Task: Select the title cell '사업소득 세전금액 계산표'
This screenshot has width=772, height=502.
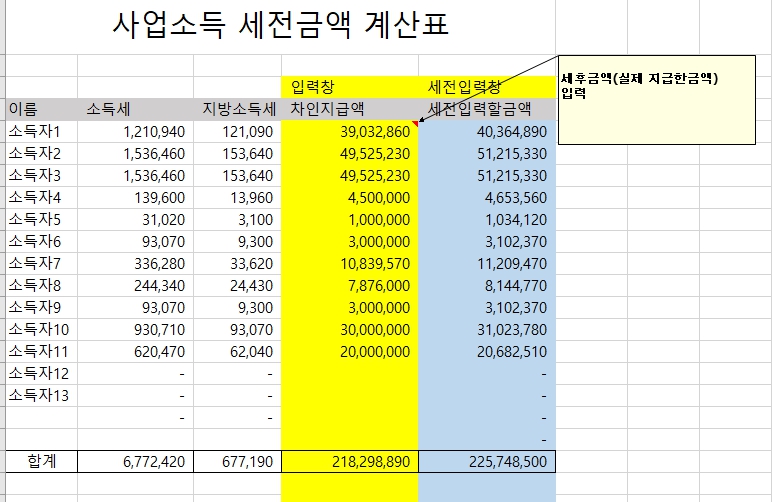Action: click(x=281, y=25)
